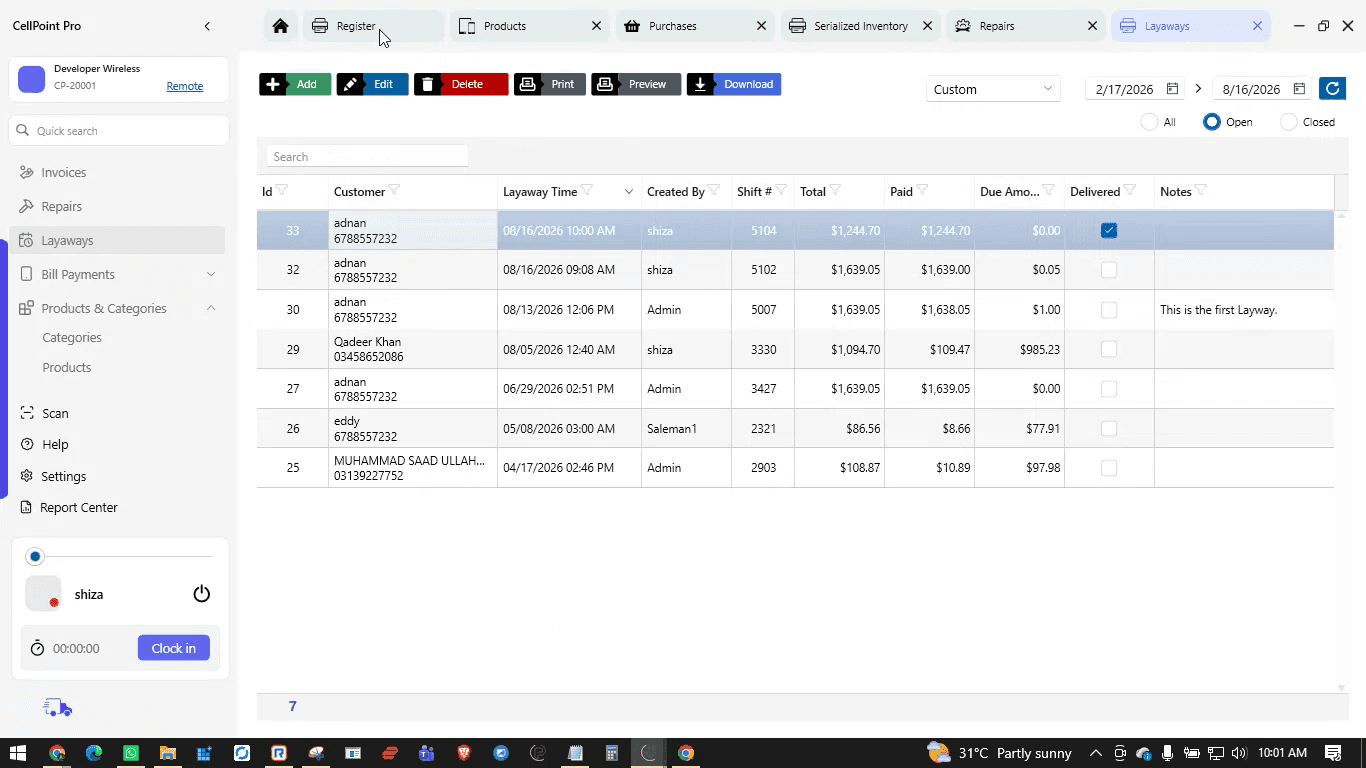Click the Search box above the table
Viewport: 1366px width, 768px height.
point(367,157)
